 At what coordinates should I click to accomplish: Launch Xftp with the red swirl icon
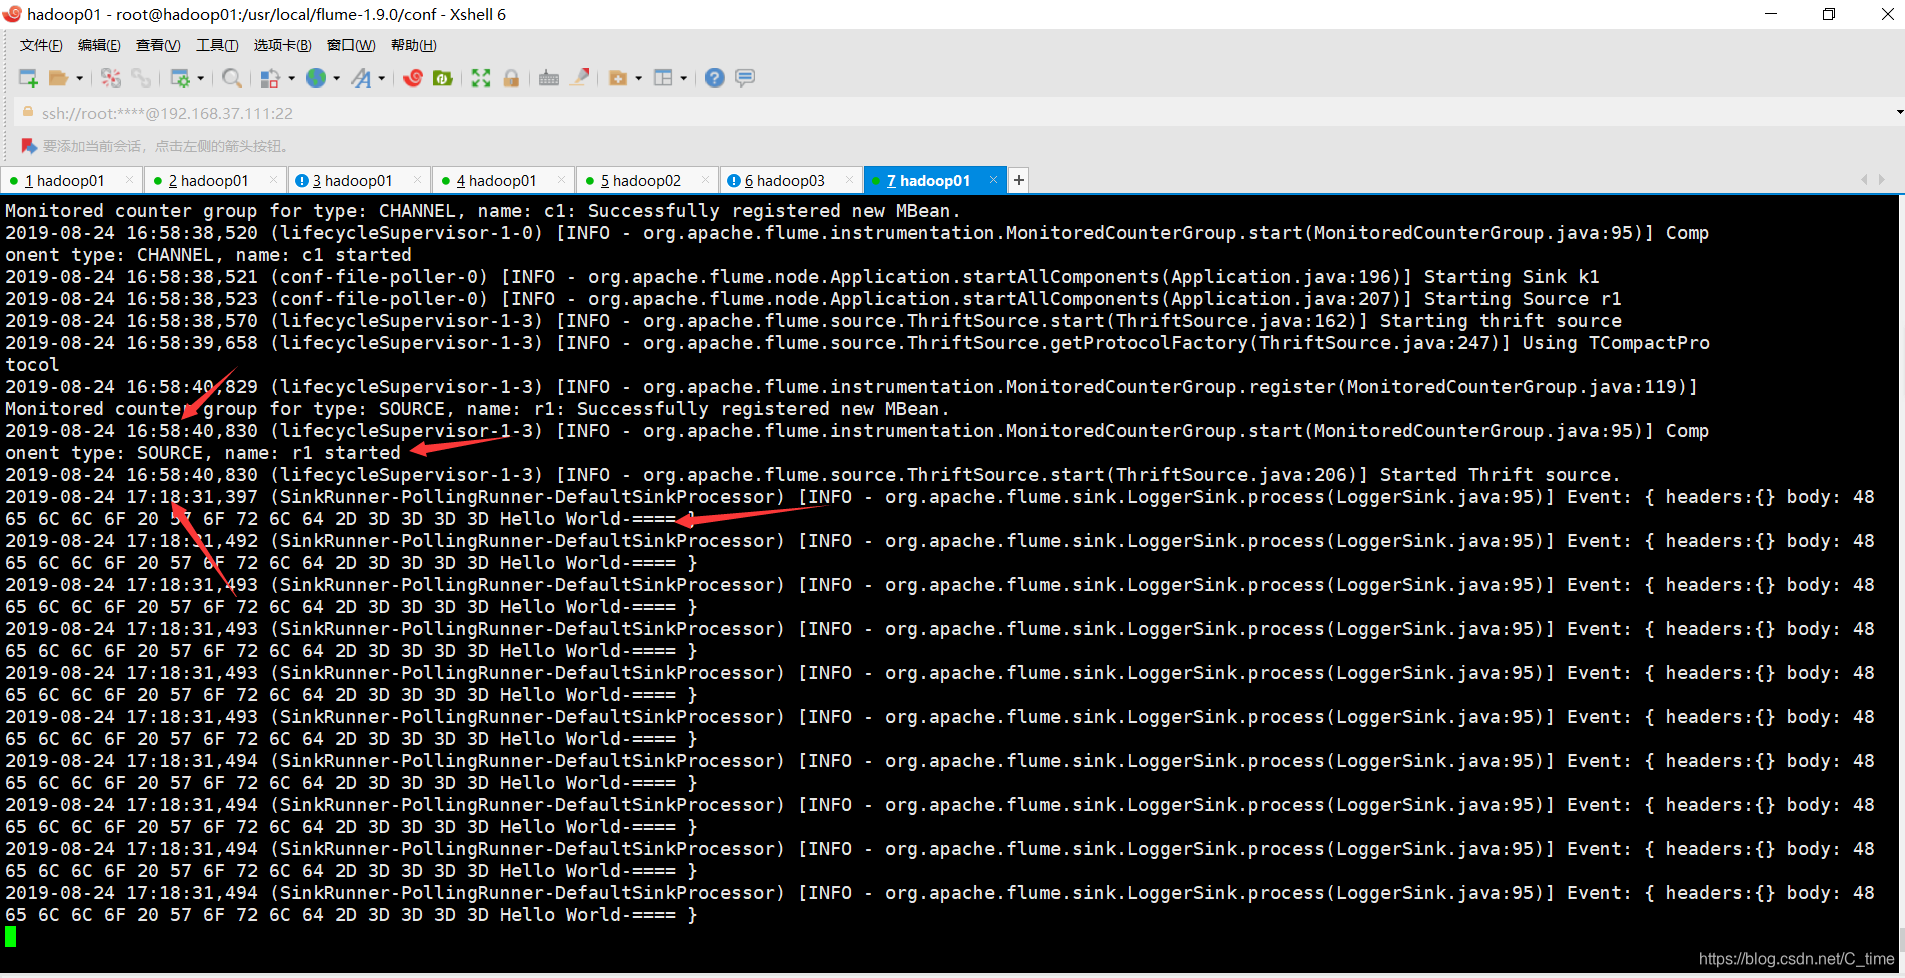point(413,78)
